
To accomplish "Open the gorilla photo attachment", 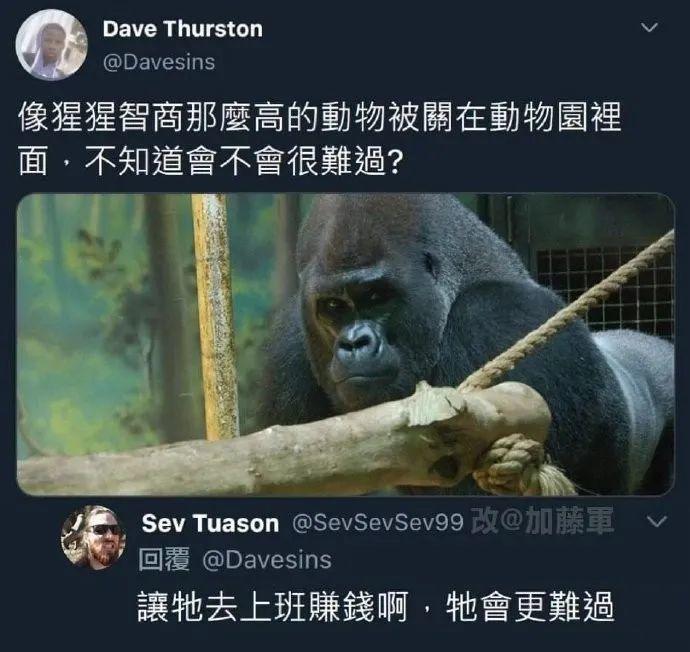I will (345, 344).
